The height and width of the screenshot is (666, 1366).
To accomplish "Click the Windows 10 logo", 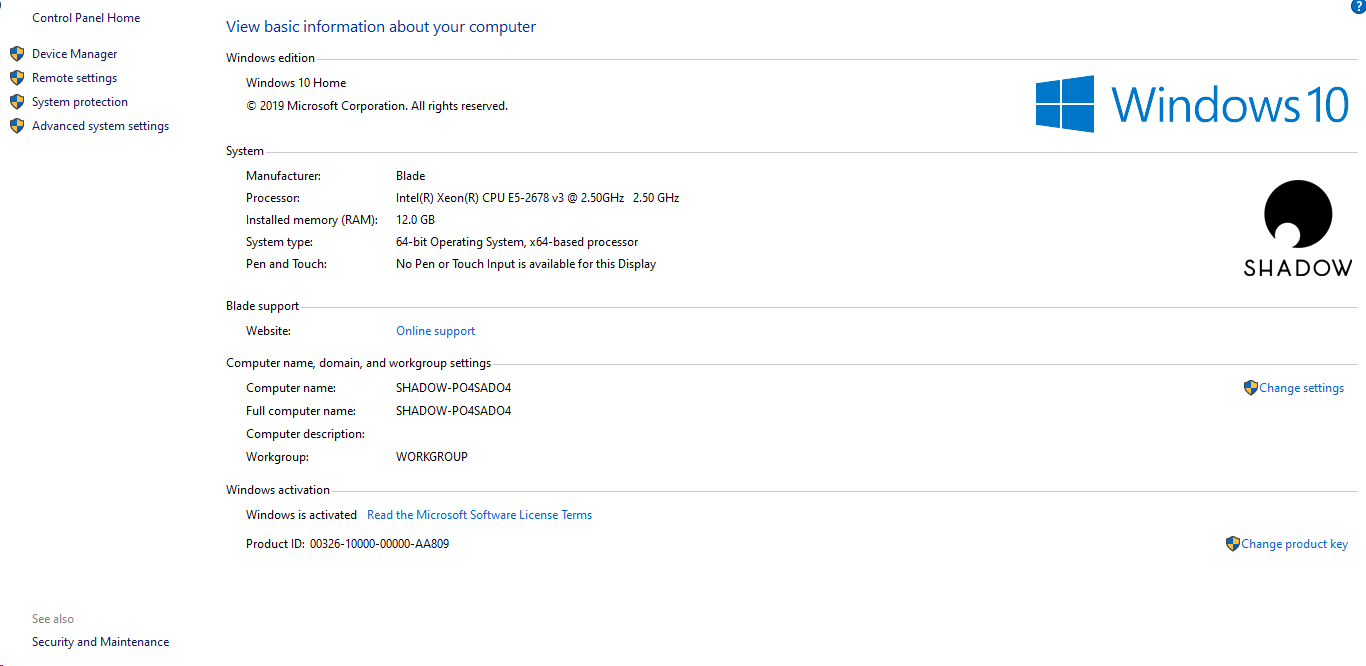I will (1192, 104).
